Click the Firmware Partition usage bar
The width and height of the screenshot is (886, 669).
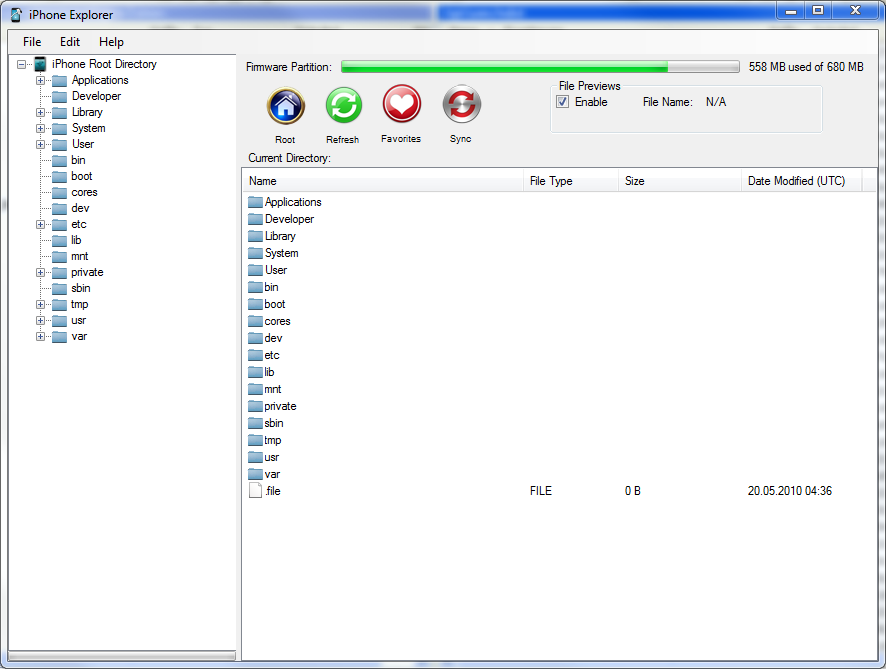(x=540, y=67)
